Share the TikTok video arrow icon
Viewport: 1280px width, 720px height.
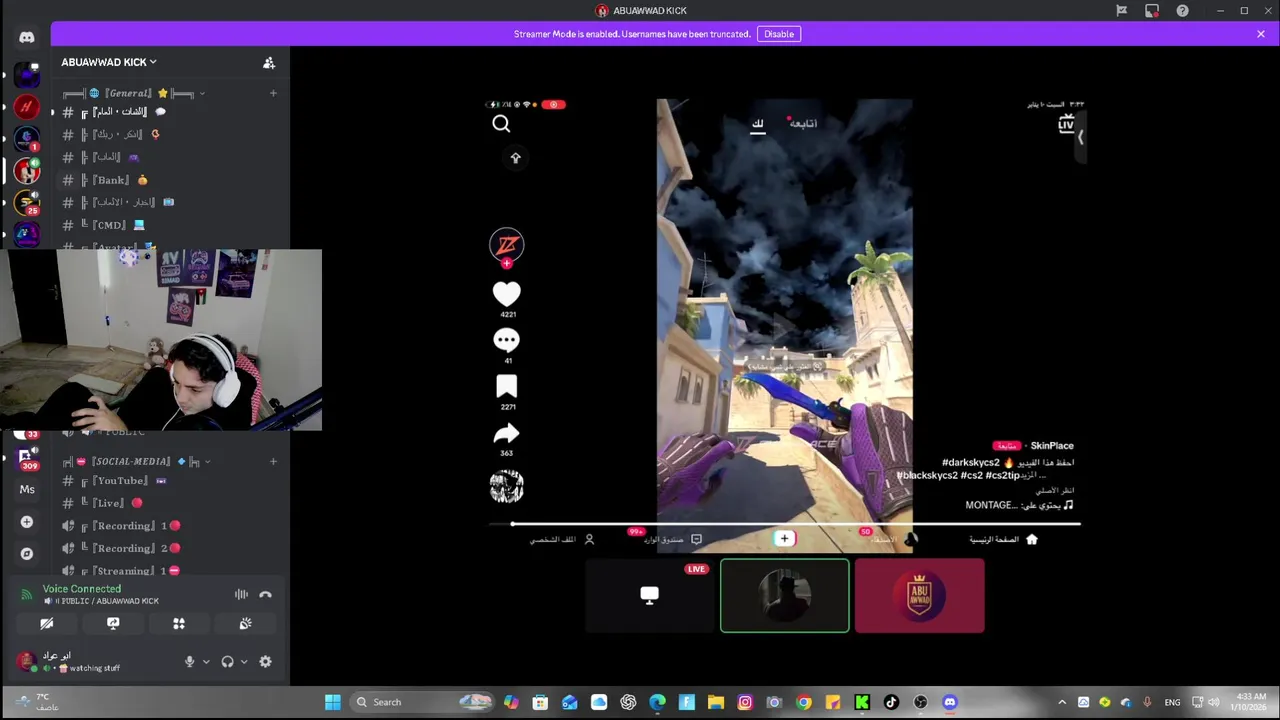(x=506, y=433)
